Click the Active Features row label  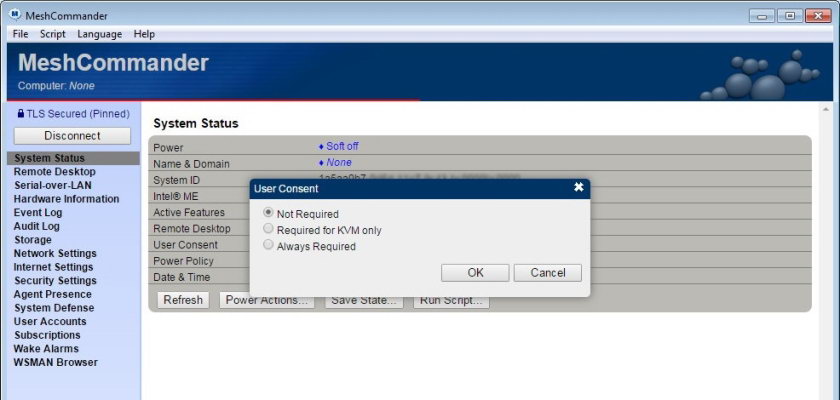tap(189, 212)
